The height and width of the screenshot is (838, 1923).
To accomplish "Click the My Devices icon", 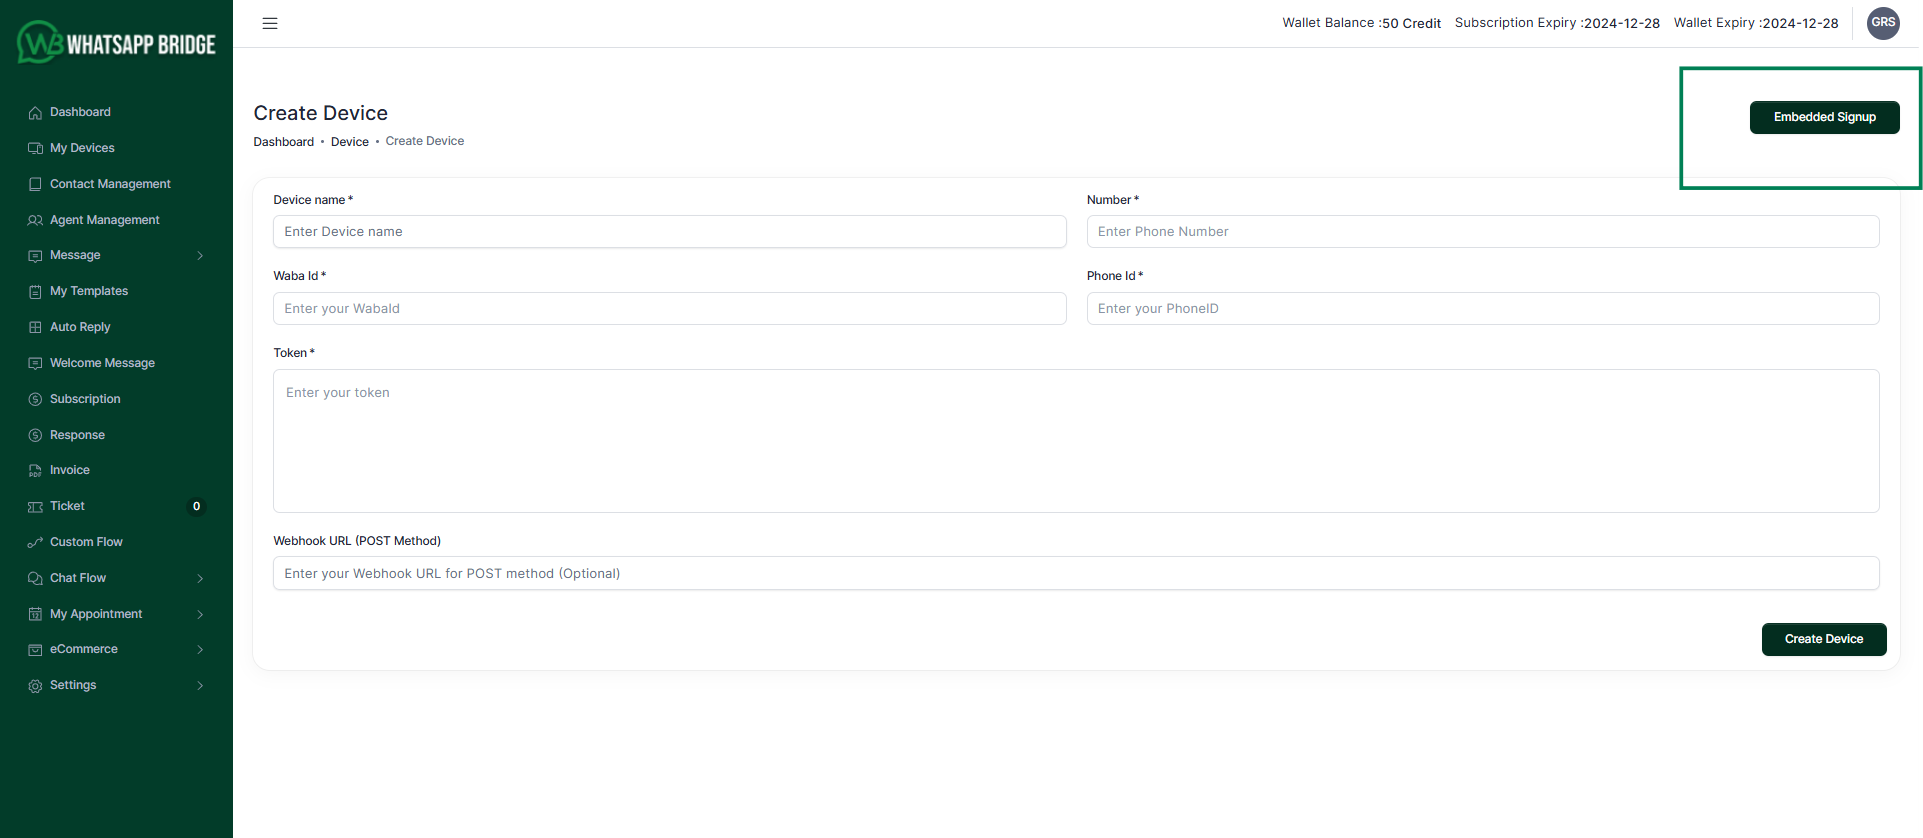I will 35,148.
